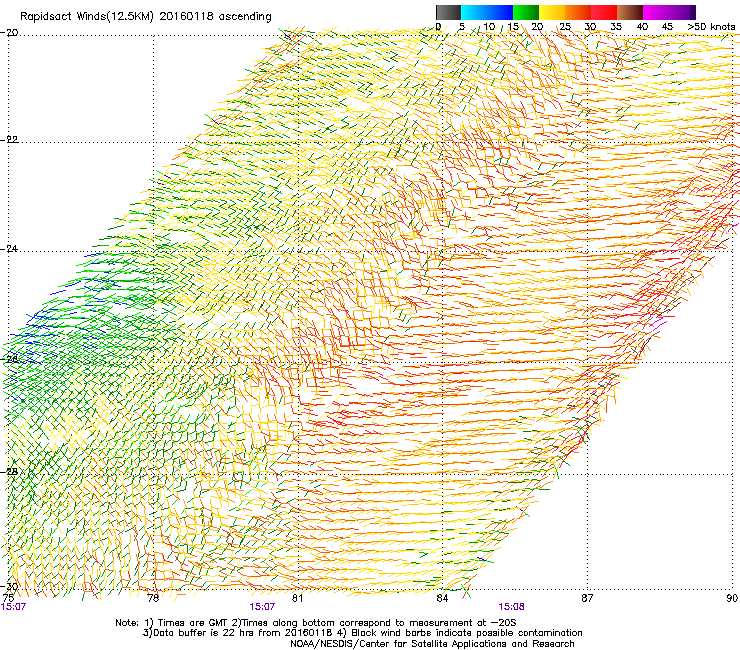Click the latitude axis label "-22"
740x650 pixels.
tap(9, 140)
